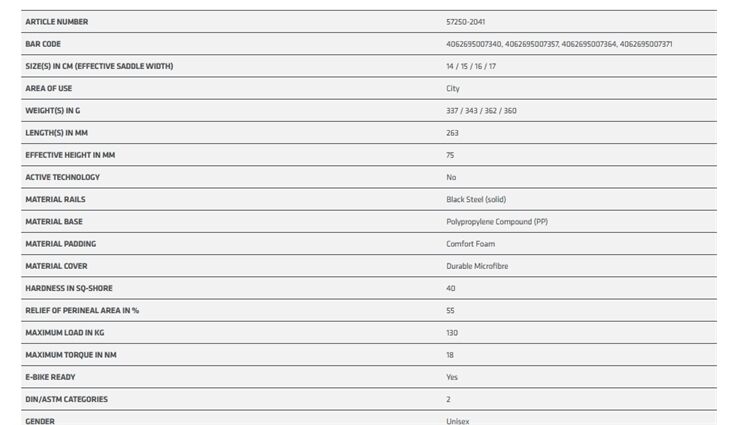Select the effective height value 75

tap(451, 155)
